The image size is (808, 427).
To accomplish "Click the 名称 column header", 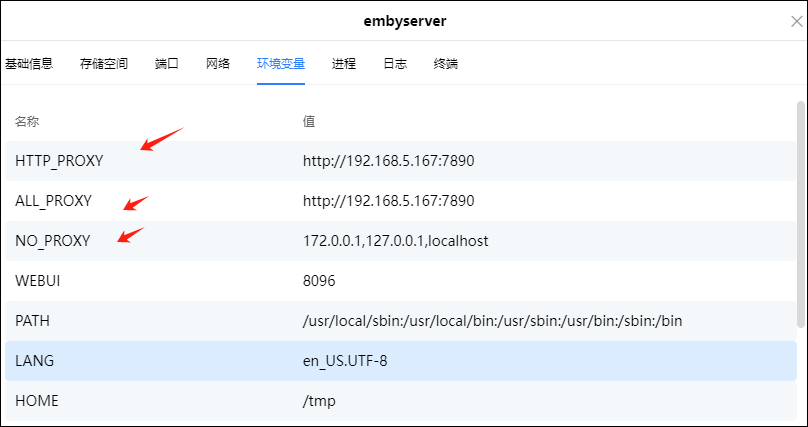I will 26,121.
